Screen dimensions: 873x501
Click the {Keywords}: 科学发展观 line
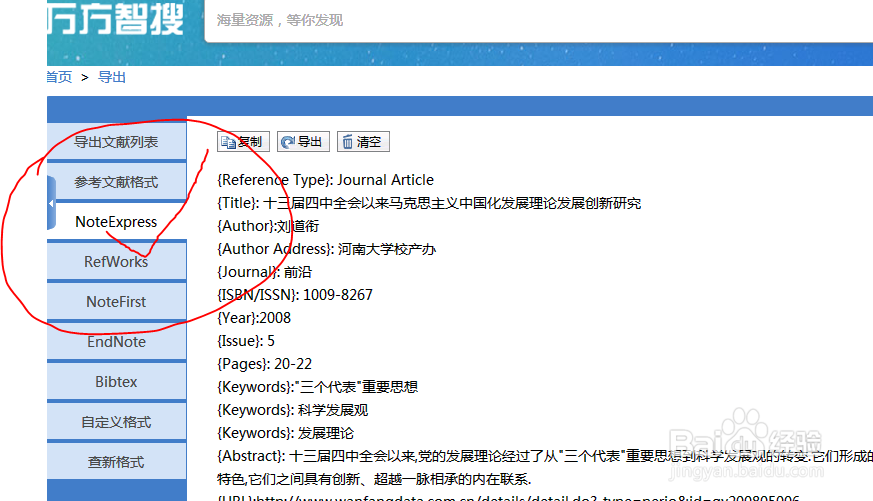tap(293, 410)
